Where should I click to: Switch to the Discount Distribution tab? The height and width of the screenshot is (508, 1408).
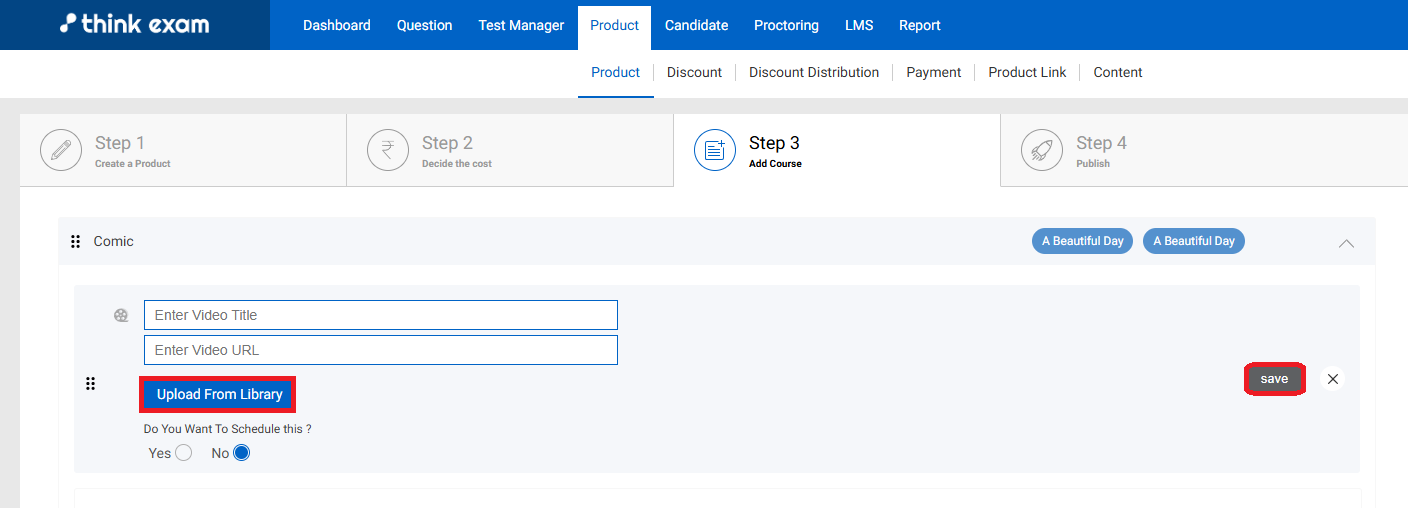[814, 72]
